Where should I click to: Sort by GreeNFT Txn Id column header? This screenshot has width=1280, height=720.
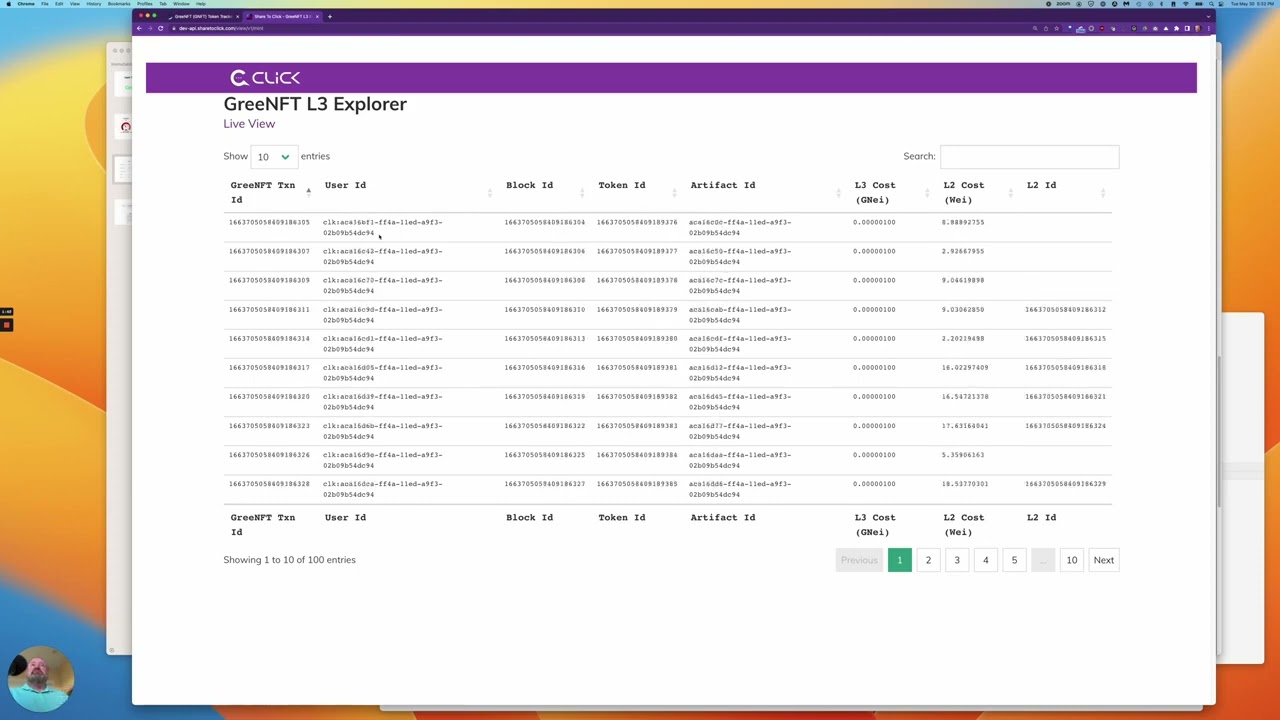pyautogui.click(x=269, y=192)
